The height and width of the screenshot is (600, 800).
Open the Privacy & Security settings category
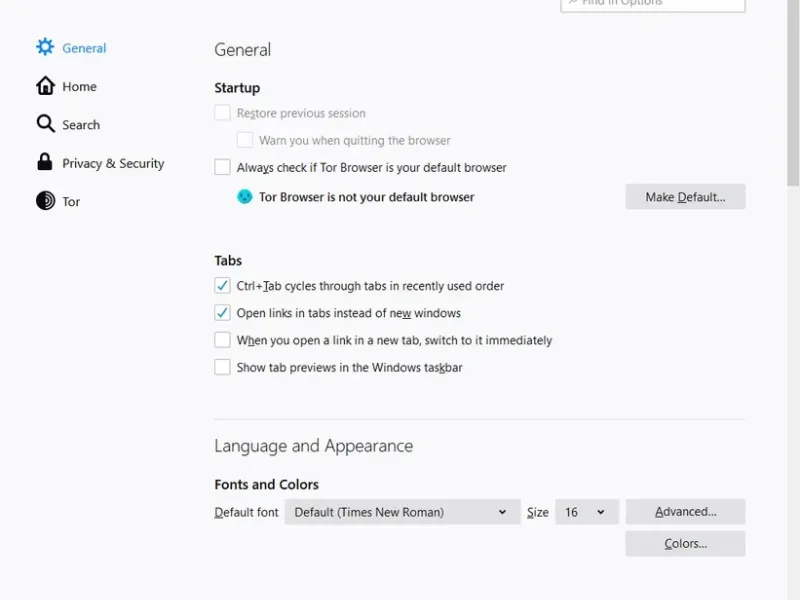[x=113, y=163]
